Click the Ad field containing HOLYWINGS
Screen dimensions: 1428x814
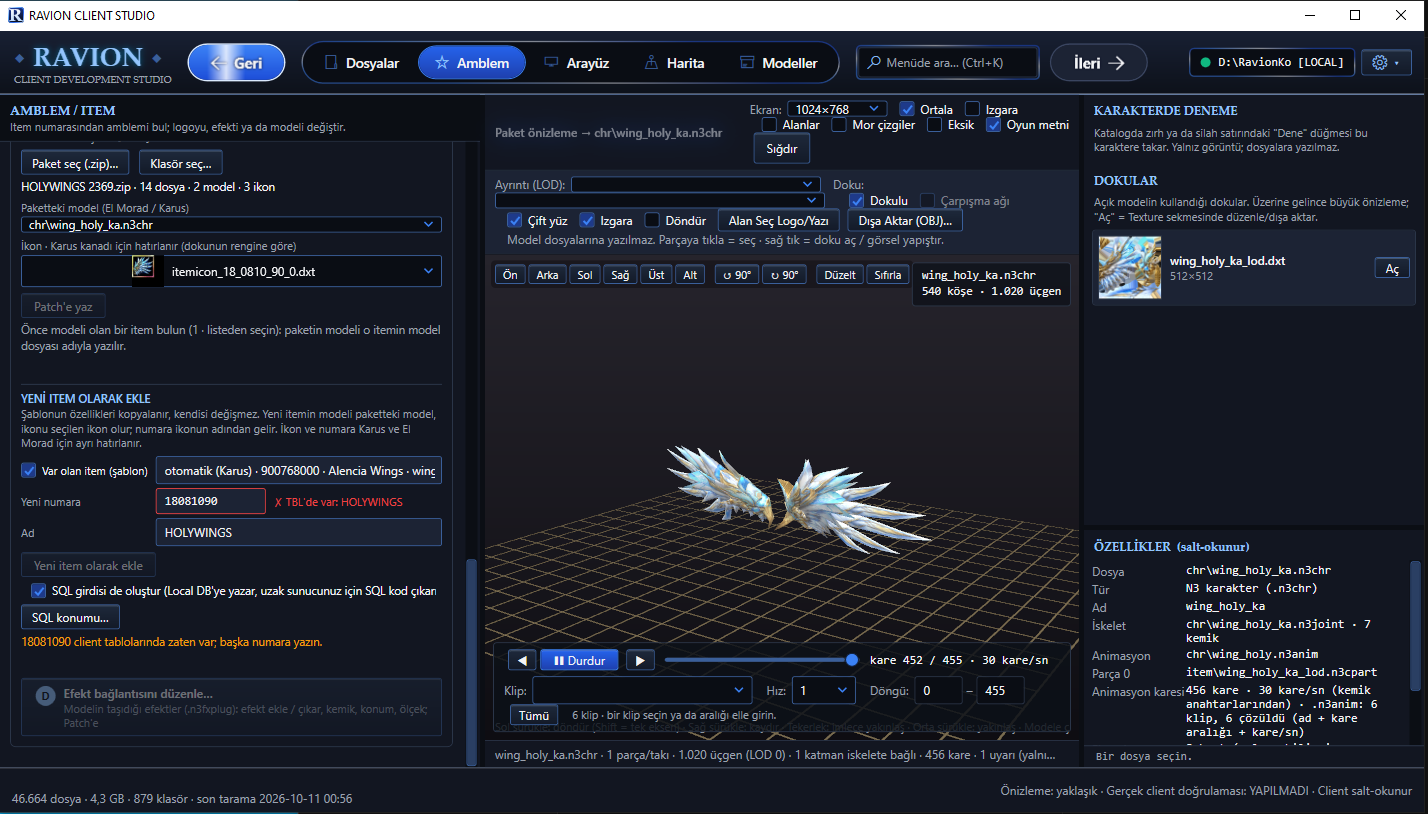(x=298, y=532)
